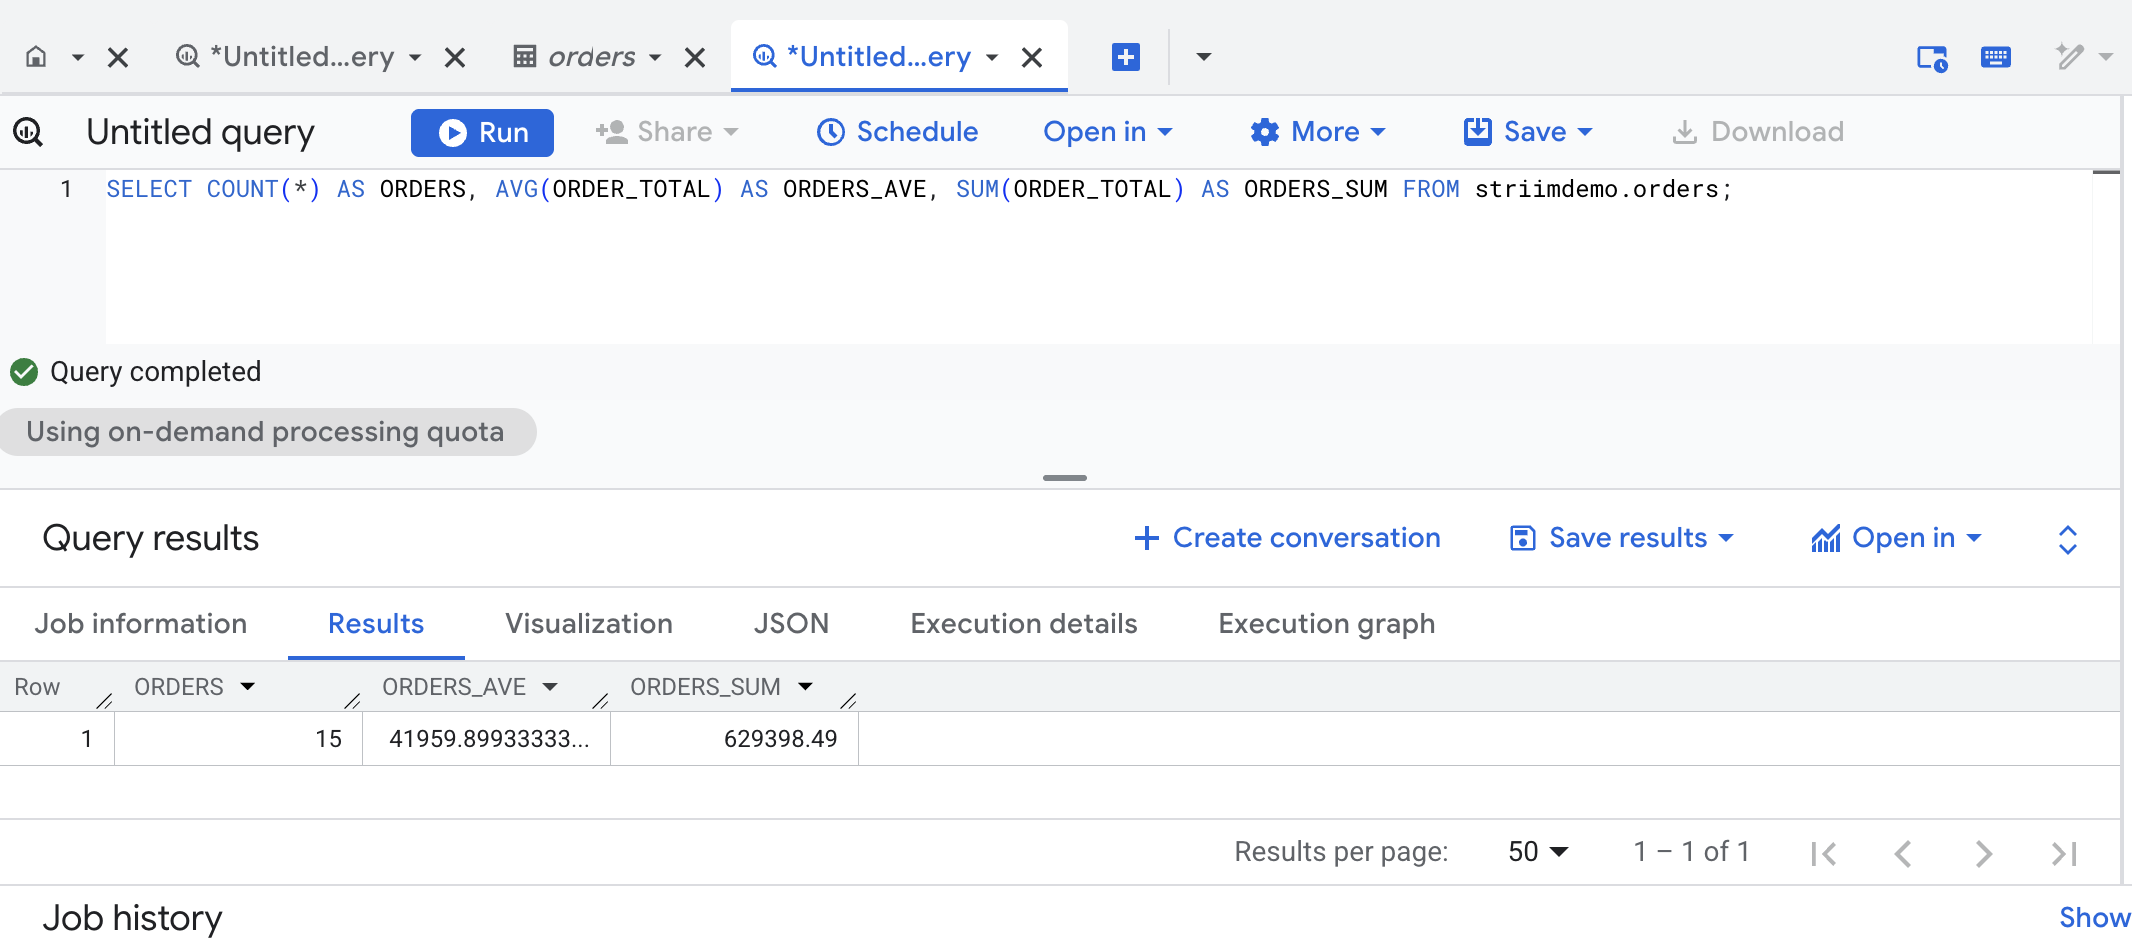The image size is (2132, 948).
Task: Click the Gemini SQL generation pencil icon
Action: [2068, 57]
